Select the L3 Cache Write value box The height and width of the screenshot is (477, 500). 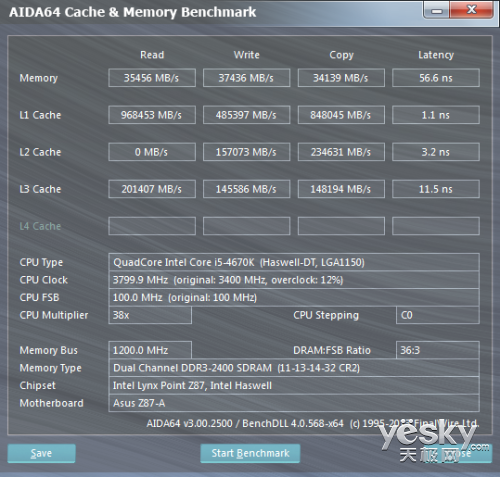(246, 189)
